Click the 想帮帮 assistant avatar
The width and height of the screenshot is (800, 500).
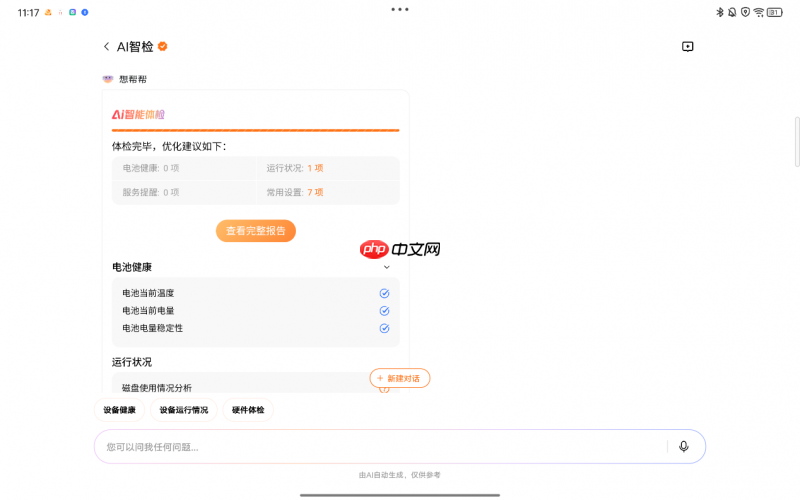[x=108, y=79]
